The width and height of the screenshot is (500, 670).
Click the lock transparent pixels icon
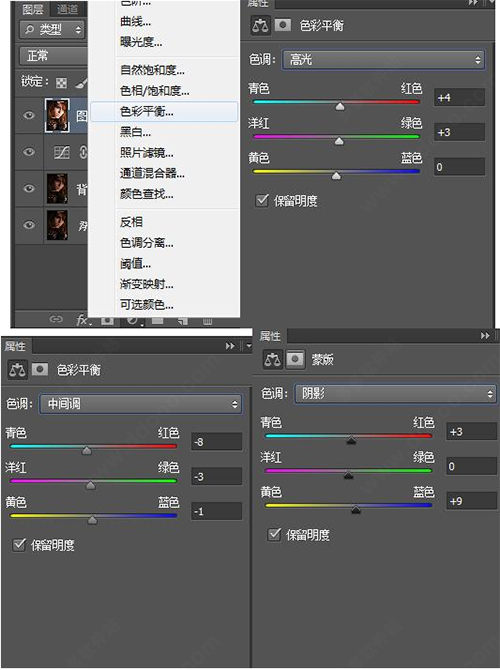pos(62,83)
